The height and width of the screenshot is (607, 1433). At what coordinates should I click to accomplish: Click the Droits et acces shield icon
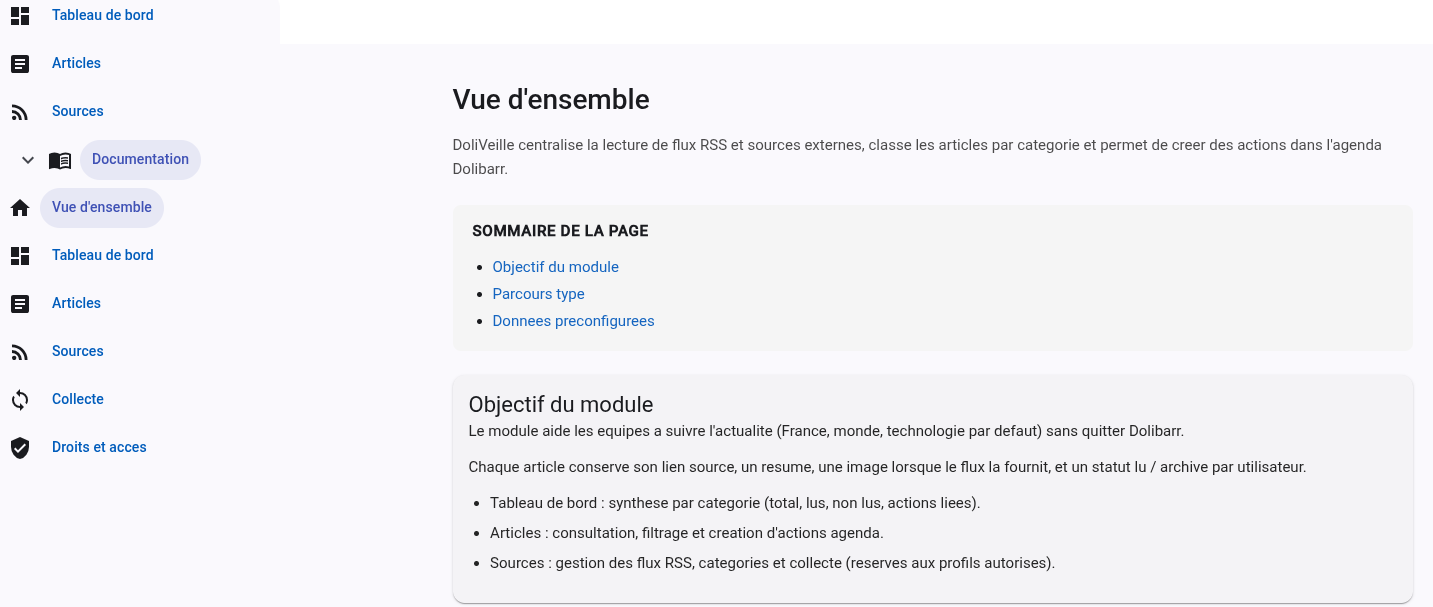(20, 448)
